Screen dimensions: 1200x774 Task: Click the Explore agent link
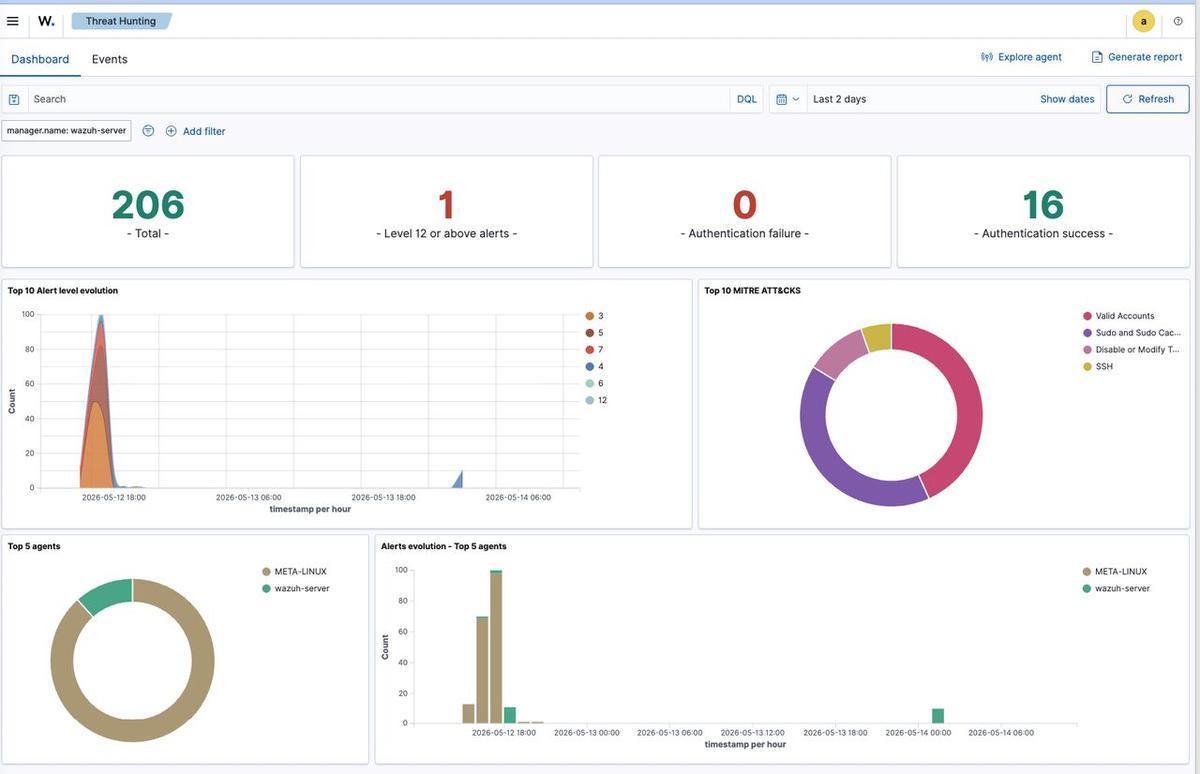pyautogui.click(x=1030, y=57)
